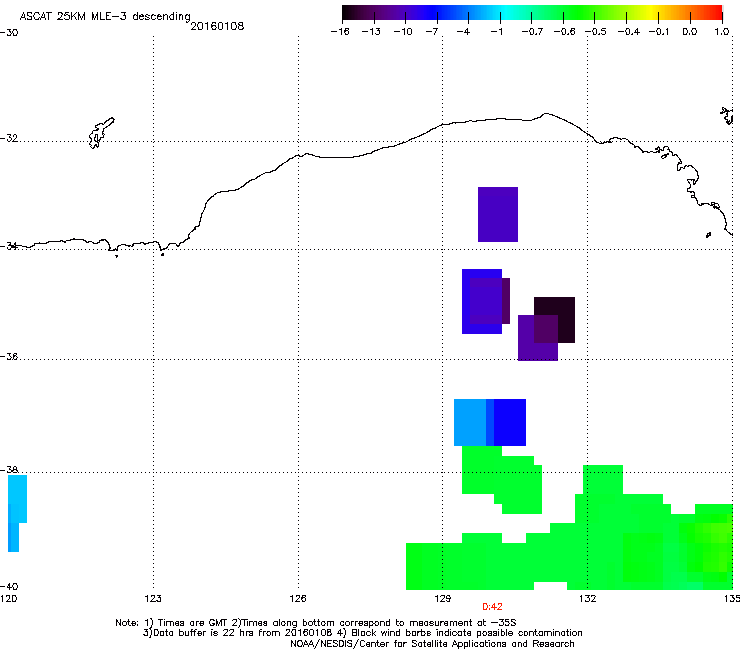Screen dimensions: 740x650
Task: Click latitude axis label -40
Action: 9,587
